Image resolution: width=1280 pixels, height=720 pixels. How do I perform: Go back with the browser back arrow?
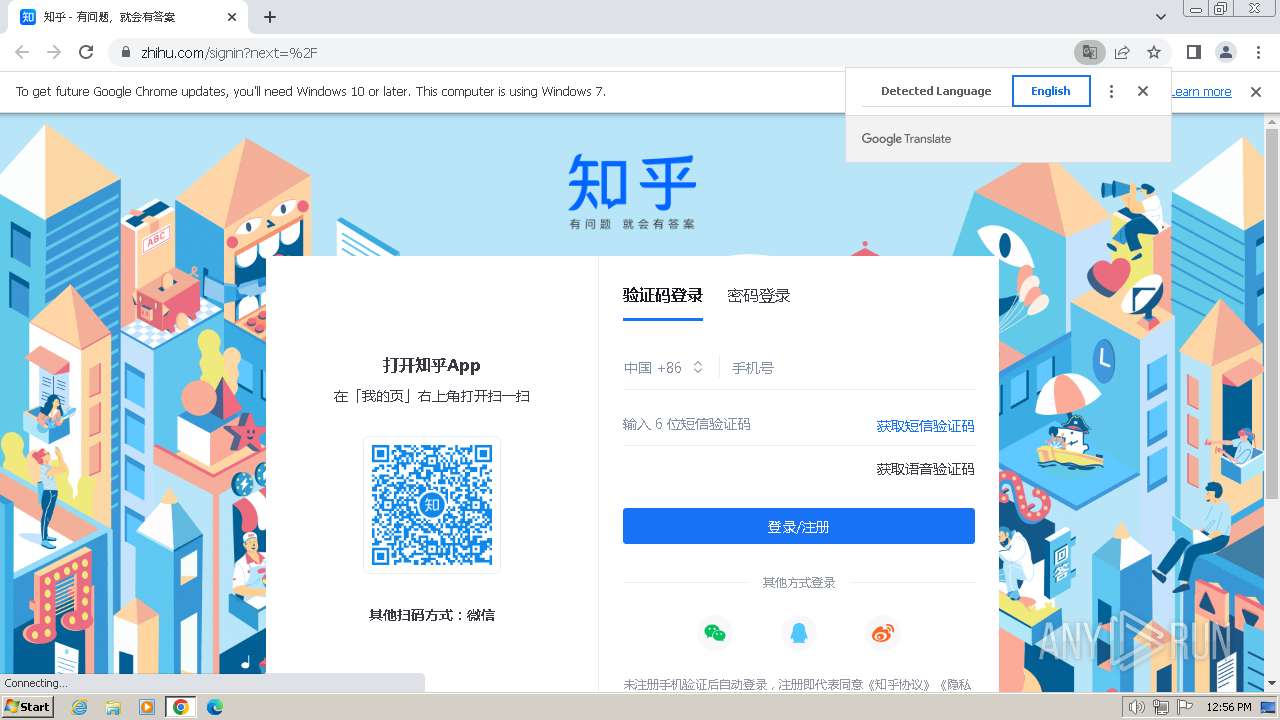tap(22, 52)
